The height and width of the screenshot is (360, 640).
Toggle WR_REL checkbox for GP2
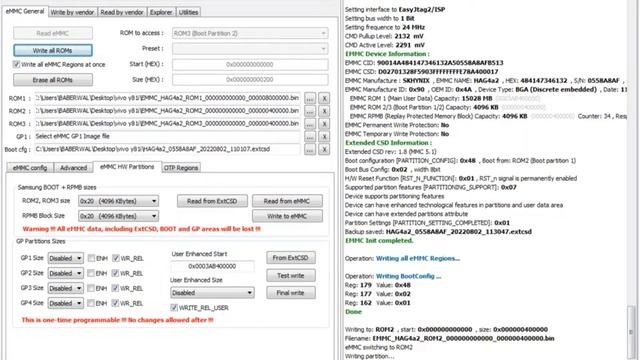116,273
